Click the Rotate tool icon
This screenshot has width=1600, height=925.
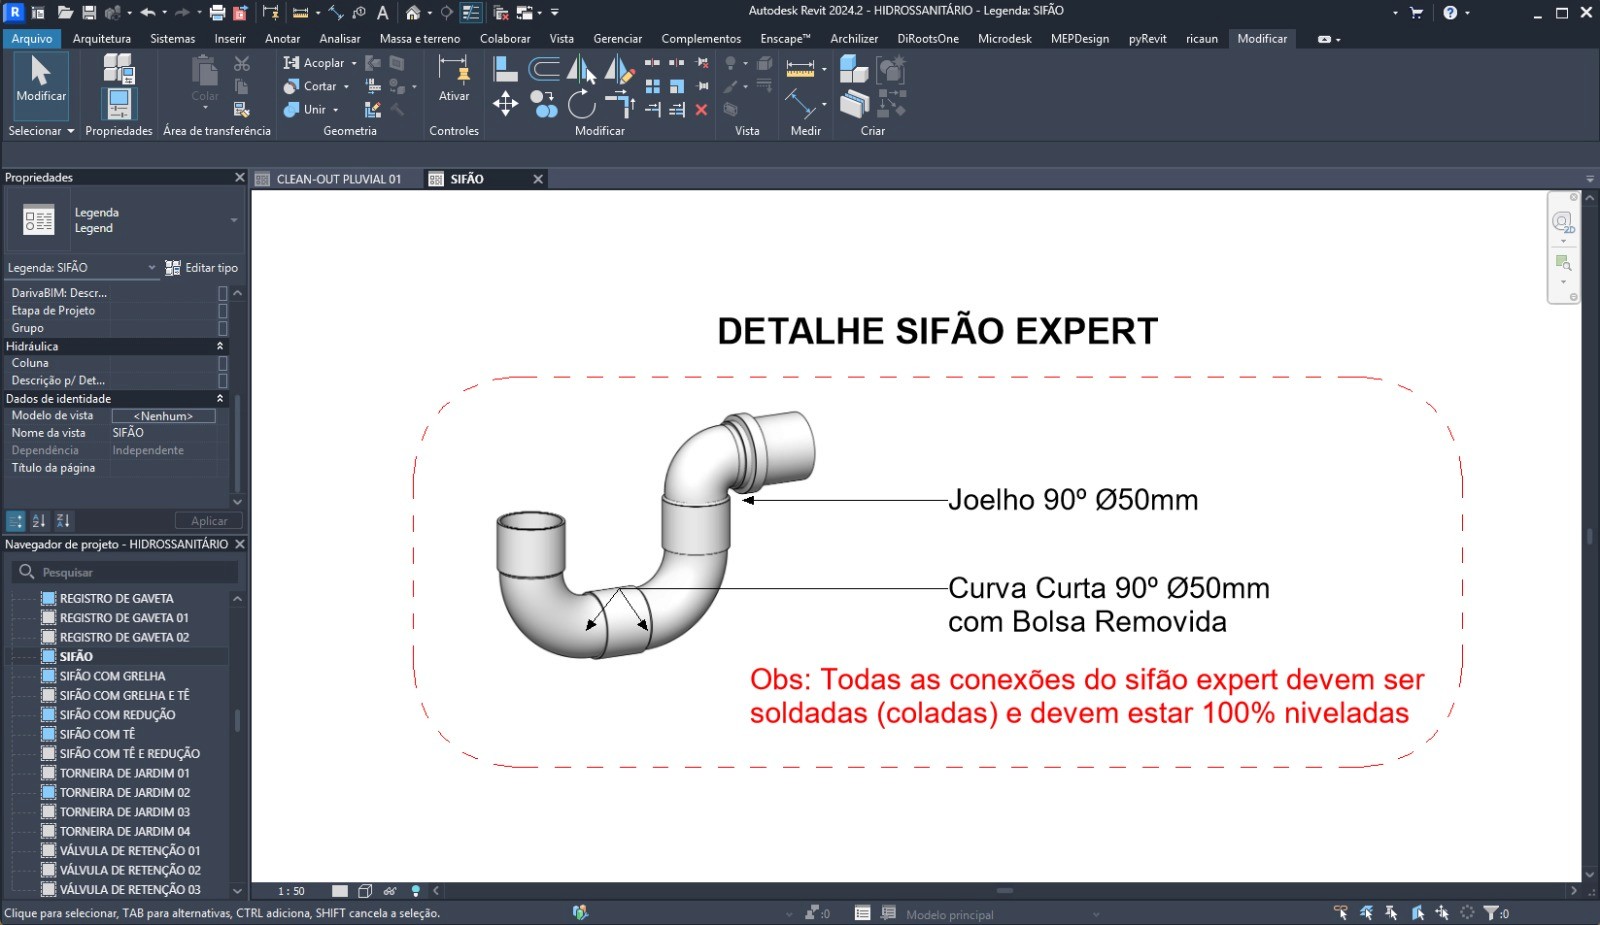[x=581, y=104]
